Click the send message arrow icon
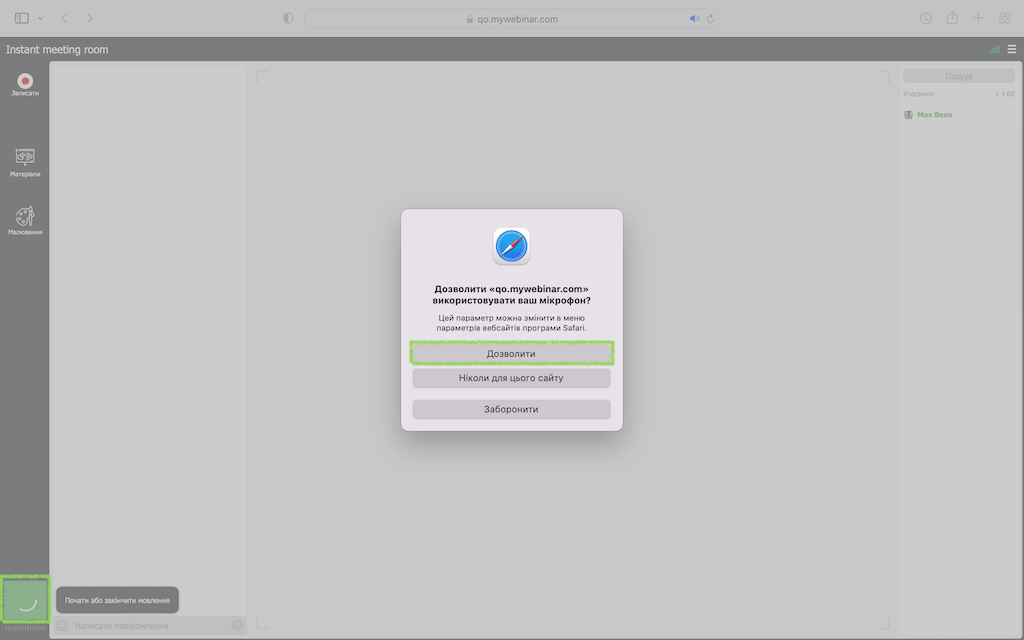This screenshot has width=1024, height=640. click(237, 625)
